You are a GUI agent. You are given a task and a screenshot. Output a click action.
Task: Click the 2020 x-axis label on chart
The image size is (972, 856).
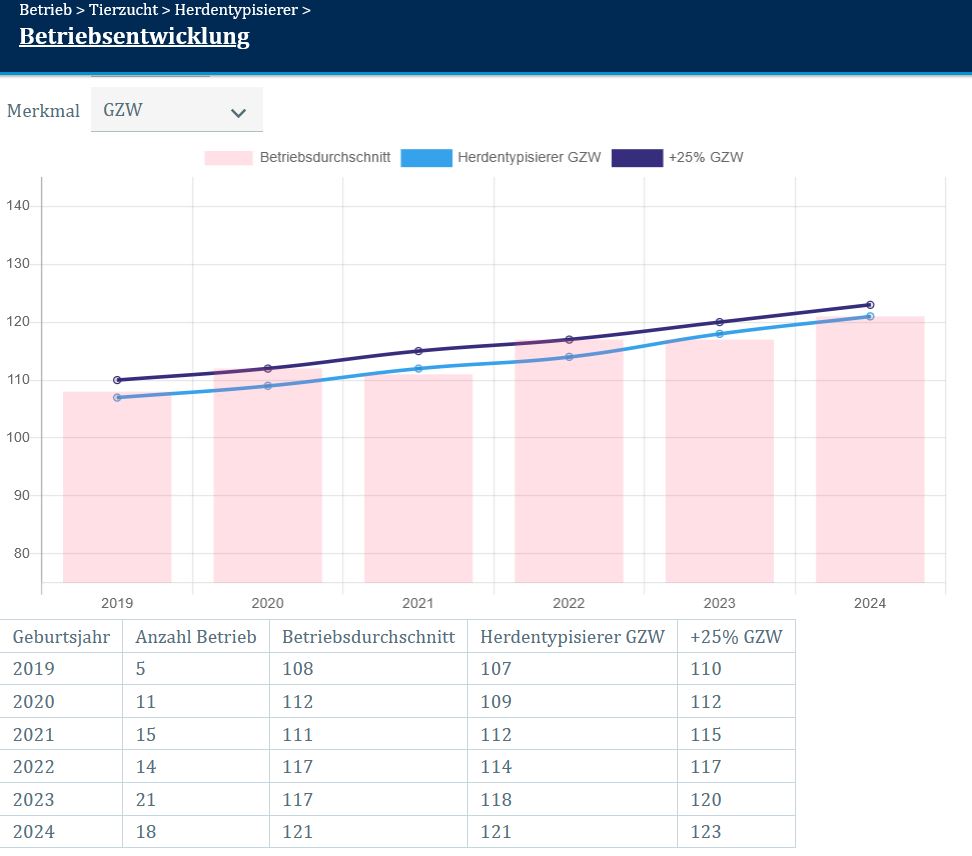tap(267, 603)
